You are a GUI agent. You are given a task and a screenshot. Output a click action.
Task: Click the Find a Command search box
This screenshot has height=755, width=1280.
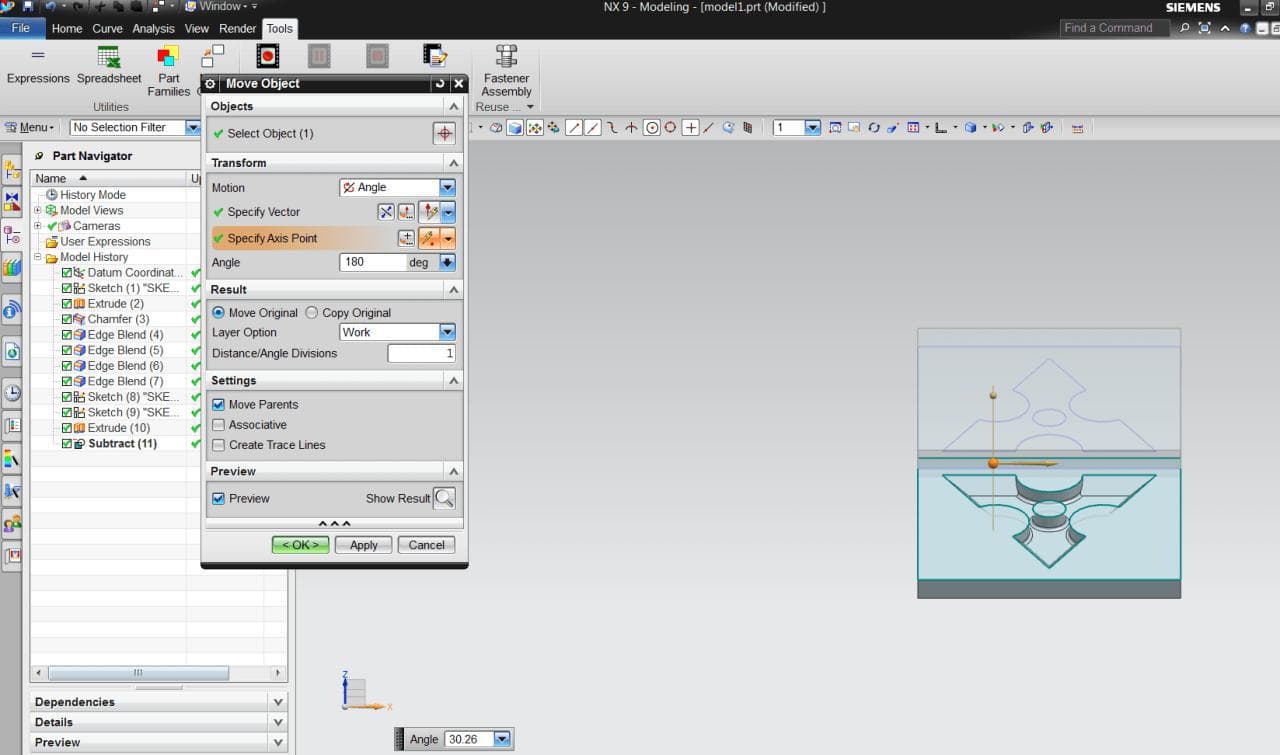(x=1115, y=28)
